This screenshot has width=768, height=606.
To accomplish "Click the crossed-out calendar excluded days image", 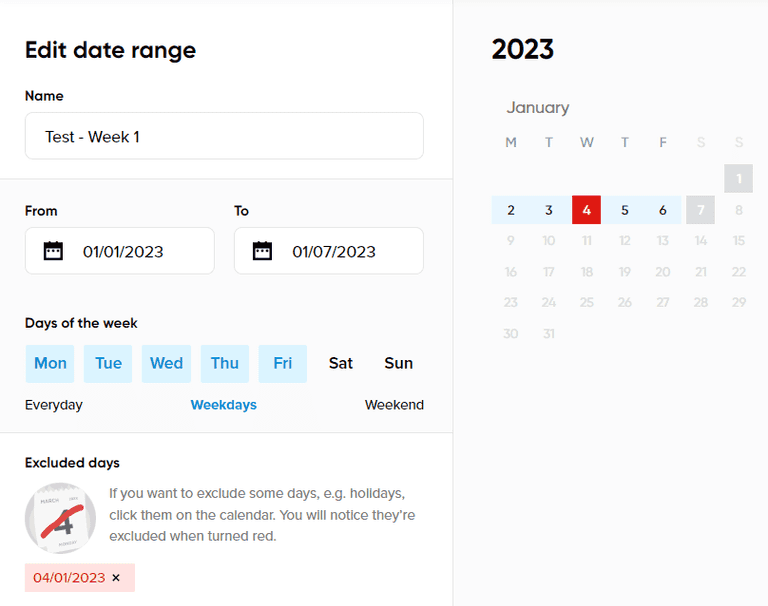I will [60, 518].
